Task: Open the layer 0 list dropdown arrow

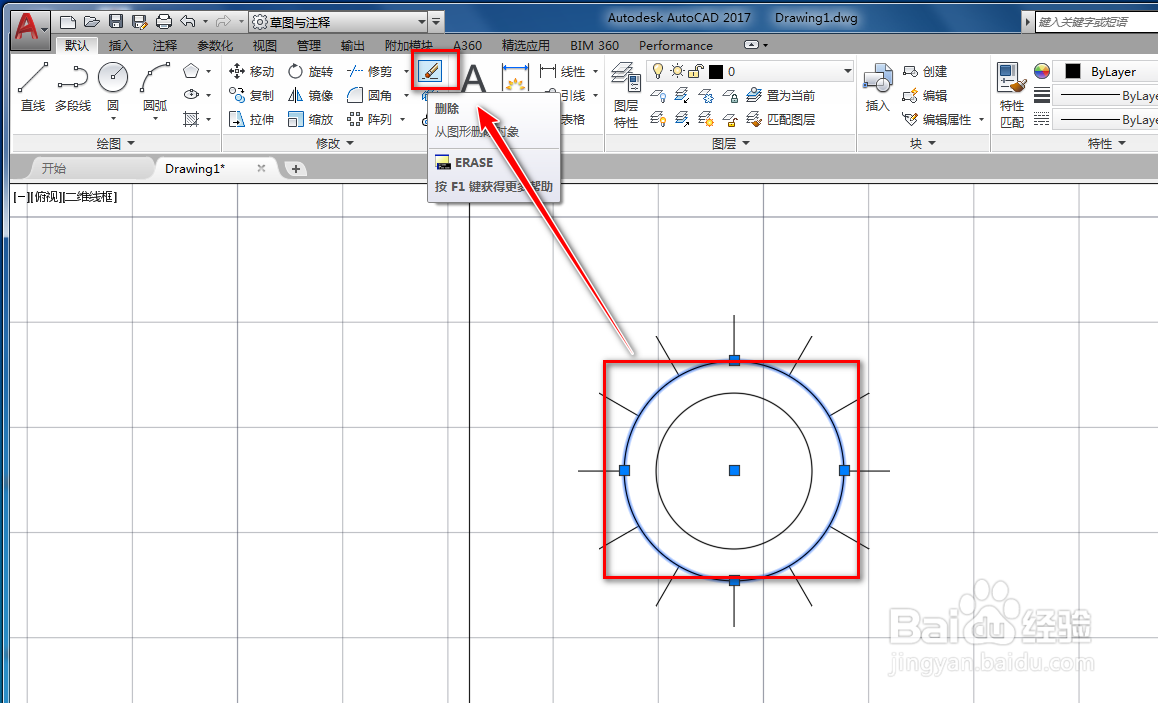Action: pyautogui.click(x=847, y=71)
